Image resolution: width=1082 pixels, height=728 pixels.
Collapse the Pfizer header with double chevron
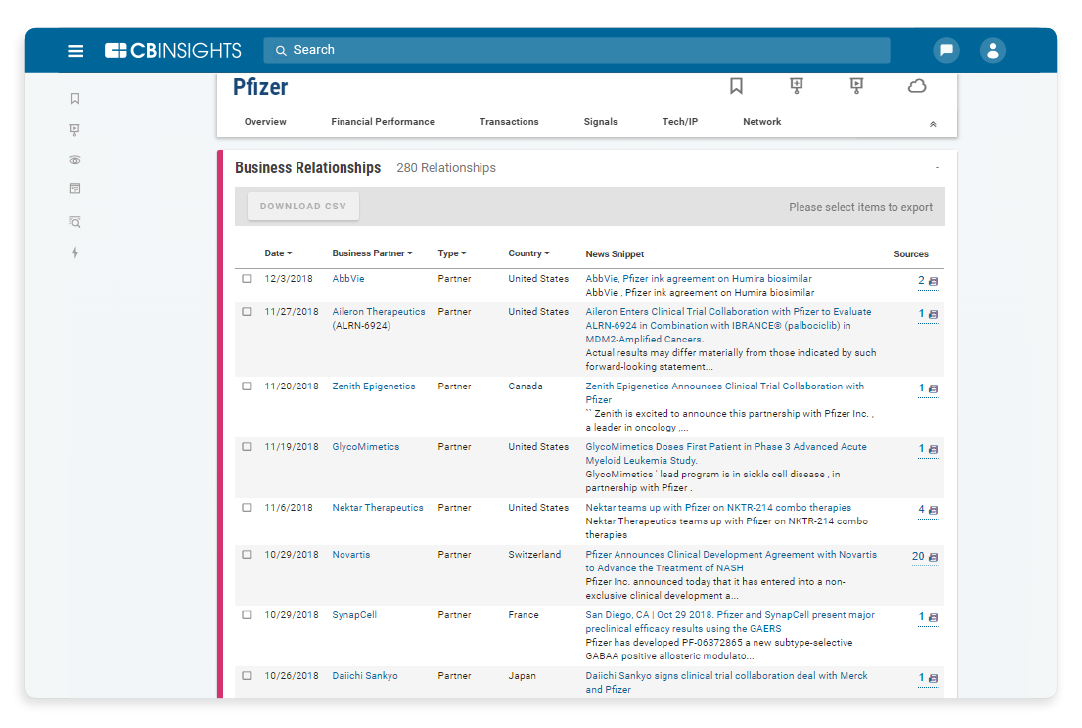(933, 124)
